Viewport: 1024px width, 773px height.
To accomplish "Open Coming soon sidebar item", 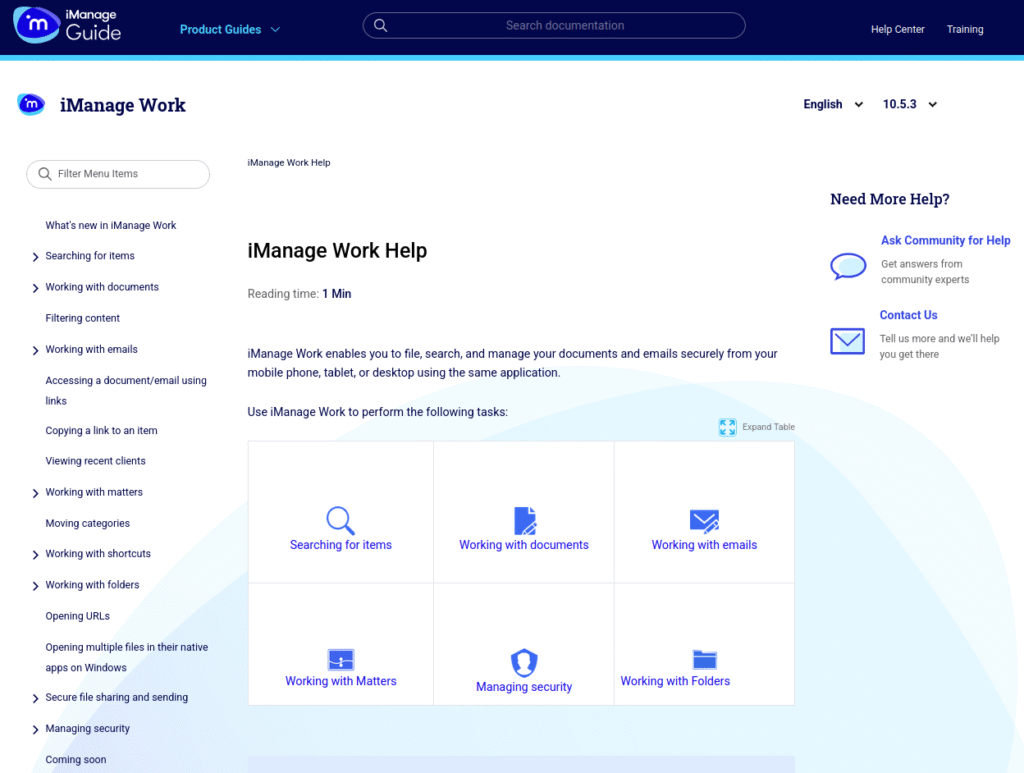I will click(x=76, y=759).
